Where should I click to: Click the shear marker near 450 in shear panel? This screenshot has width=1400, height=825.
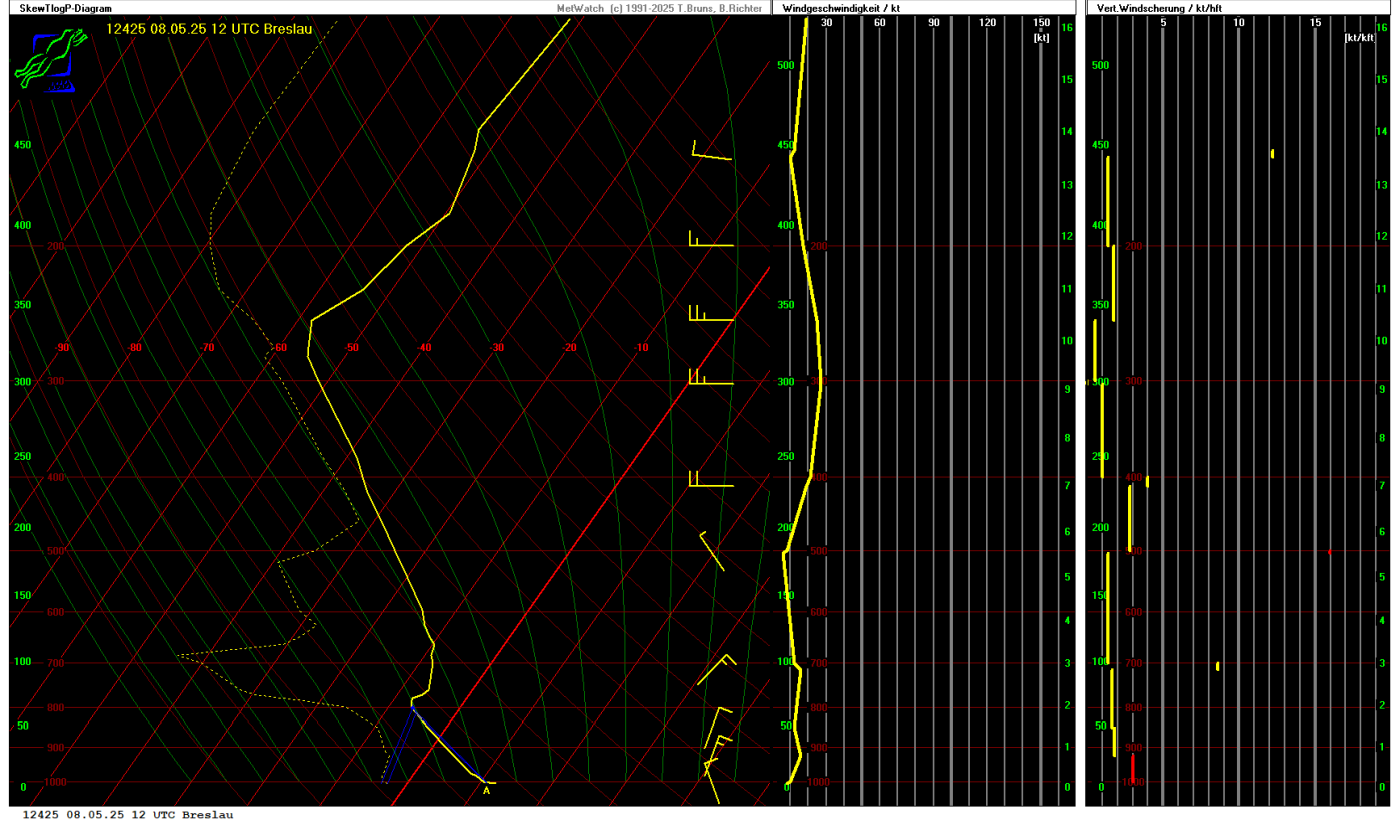point(1272,154)
